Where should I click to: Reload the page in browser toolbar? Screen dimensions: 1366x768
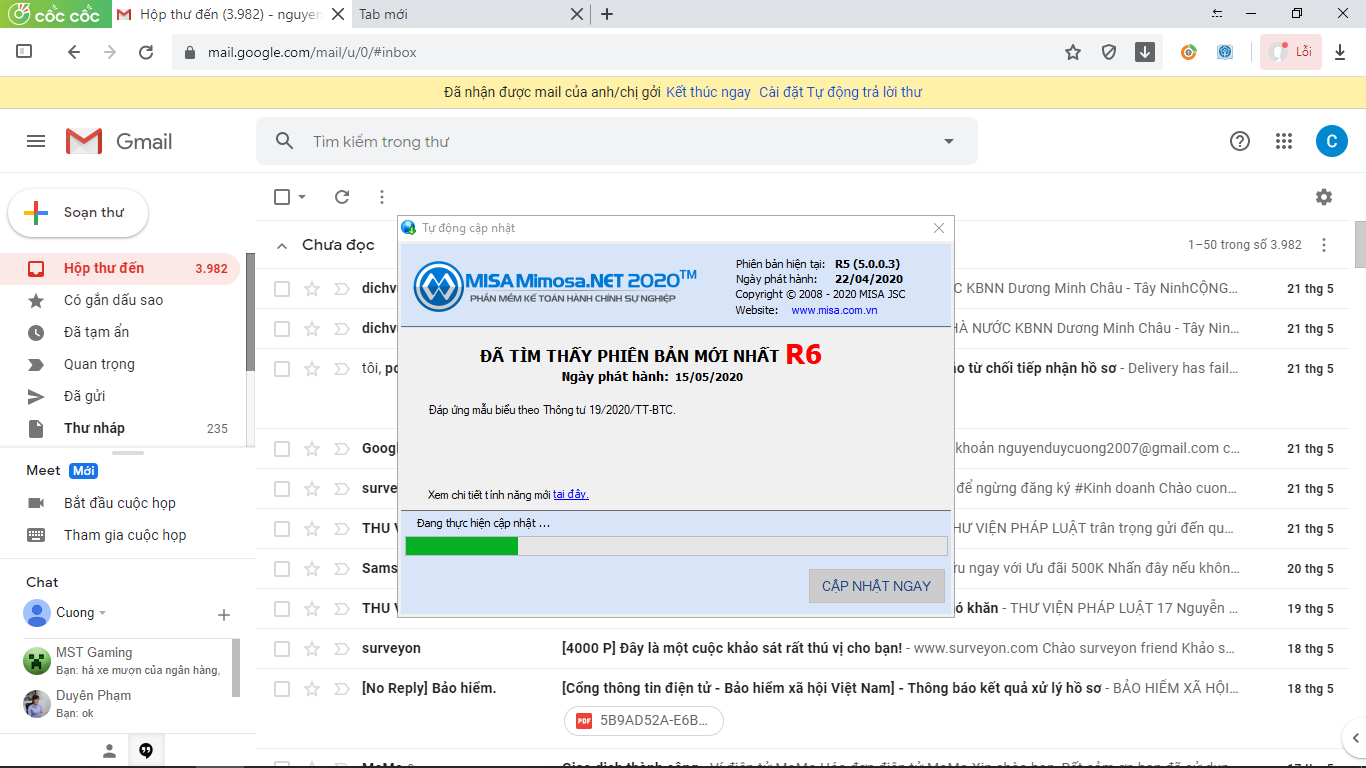[x=146, y=52]
